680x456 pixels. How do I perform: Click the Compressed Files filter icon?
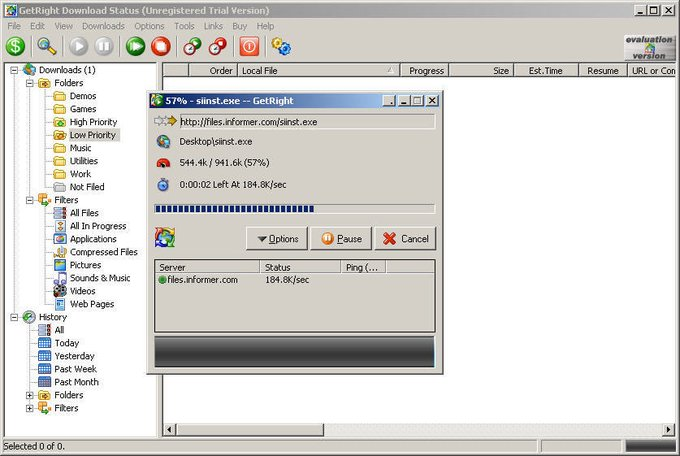click(59, 252)
